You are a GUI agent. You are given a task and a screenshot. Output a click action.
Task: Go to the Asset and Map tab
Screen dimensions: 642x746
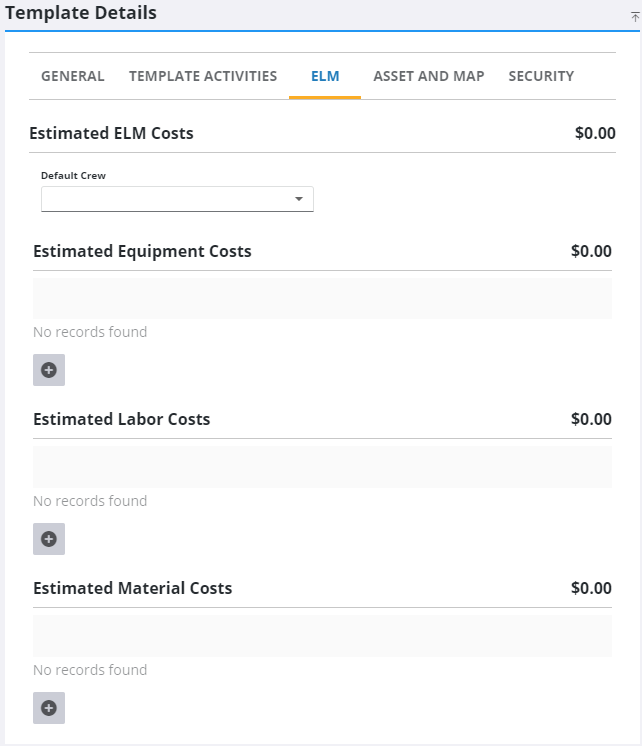(429, 76)
